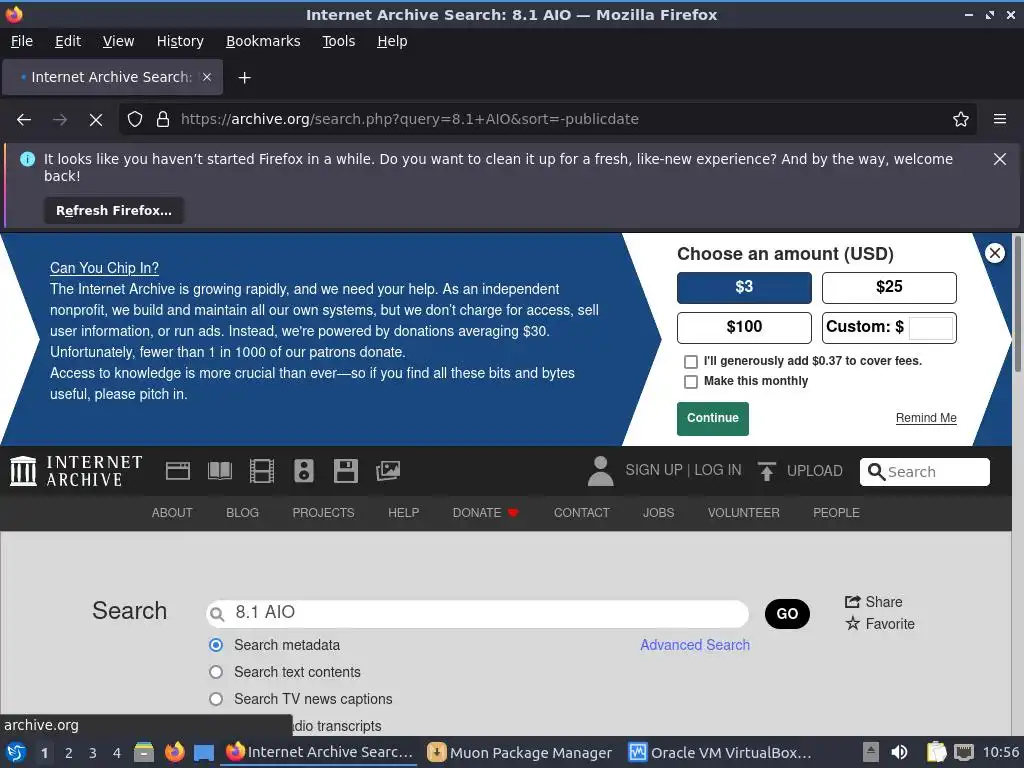This screenshot has width=1024, height=768.
Task: Open the Images icon
Action: (x=388, y=471)
